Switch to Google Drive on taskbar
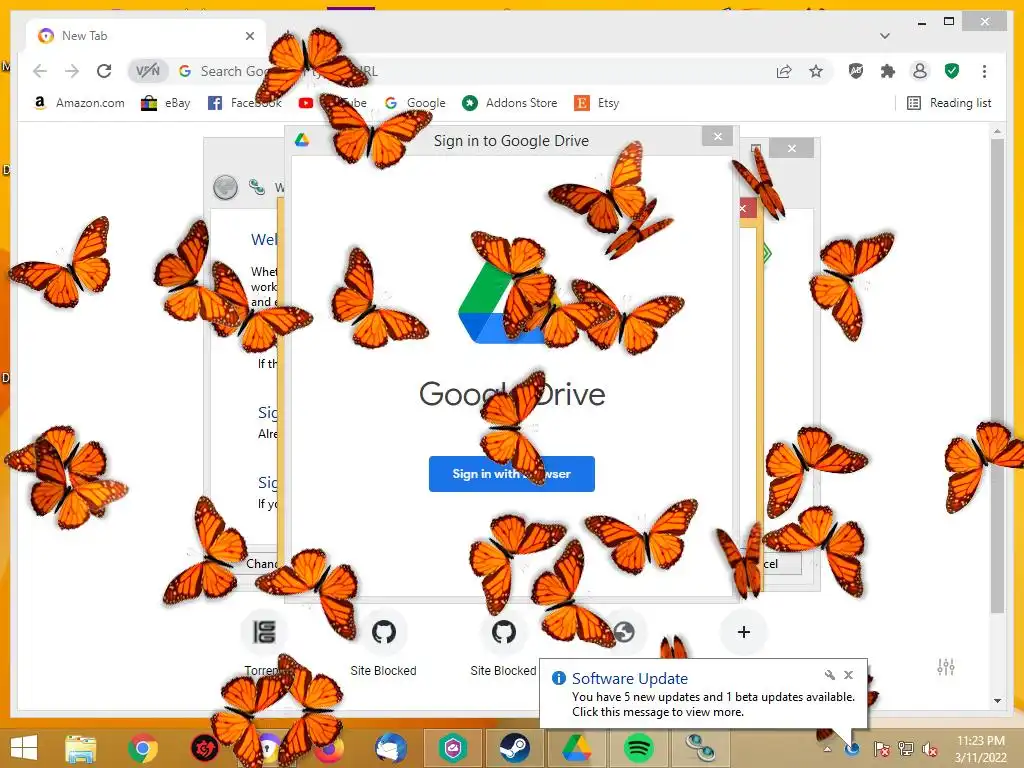Image resolution: width=1024 pixels, height=768 pixels. 577,748
